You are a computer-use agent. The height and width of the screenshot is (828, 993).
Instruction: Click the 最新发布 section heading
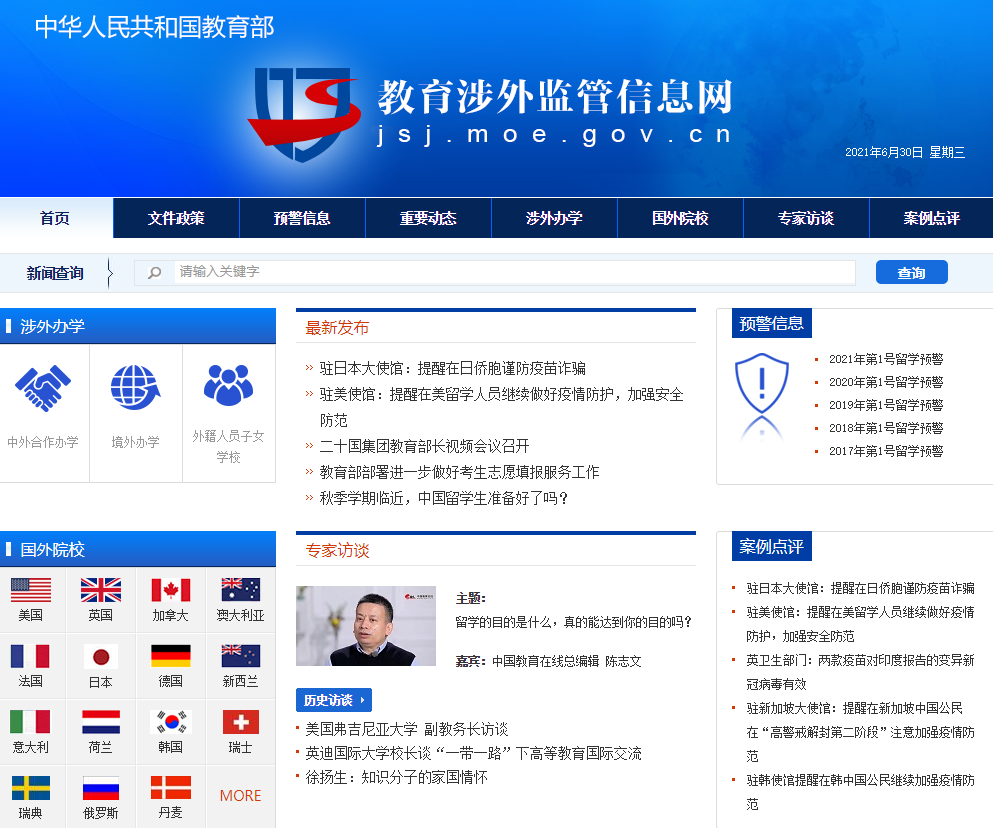[337, 328]
